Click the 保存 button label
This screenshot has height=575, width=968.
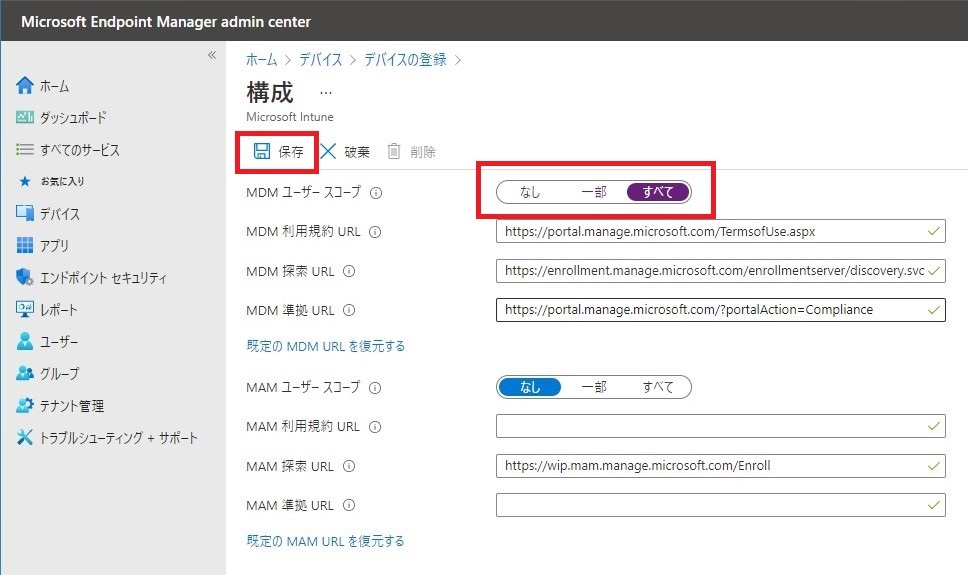pyautogui.click(x=291, y=151)
